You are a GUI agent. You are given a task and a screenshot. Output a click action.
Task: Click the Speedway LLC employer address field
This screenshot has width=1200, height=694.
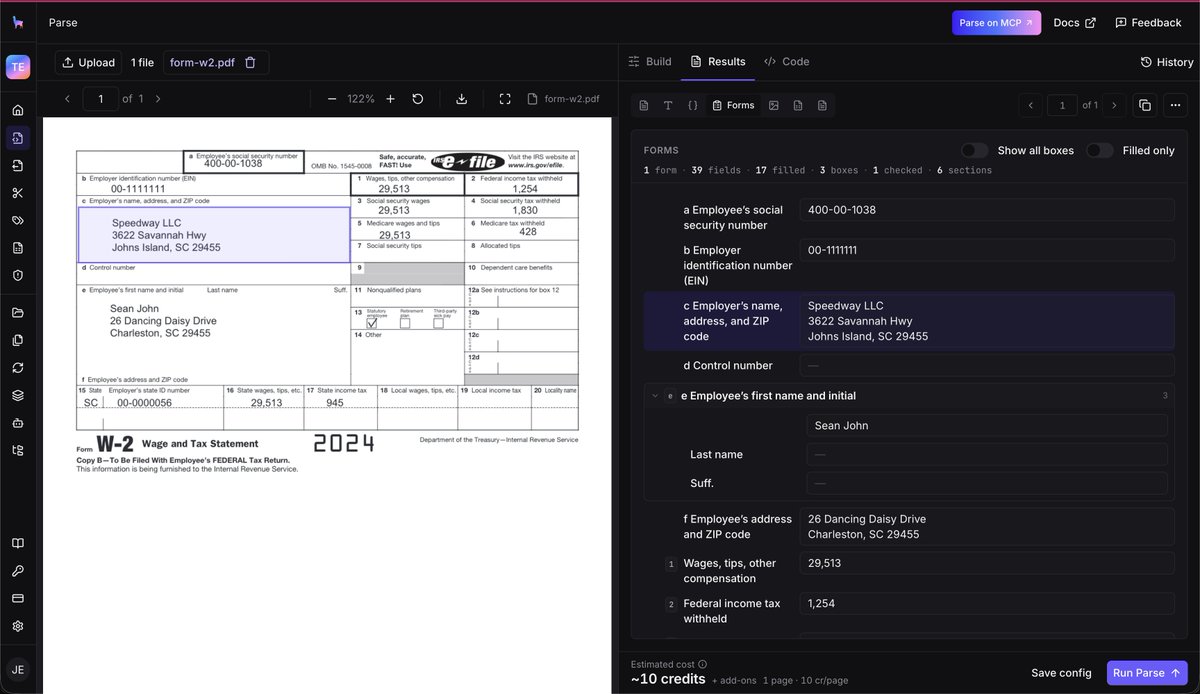click(987, 321)
